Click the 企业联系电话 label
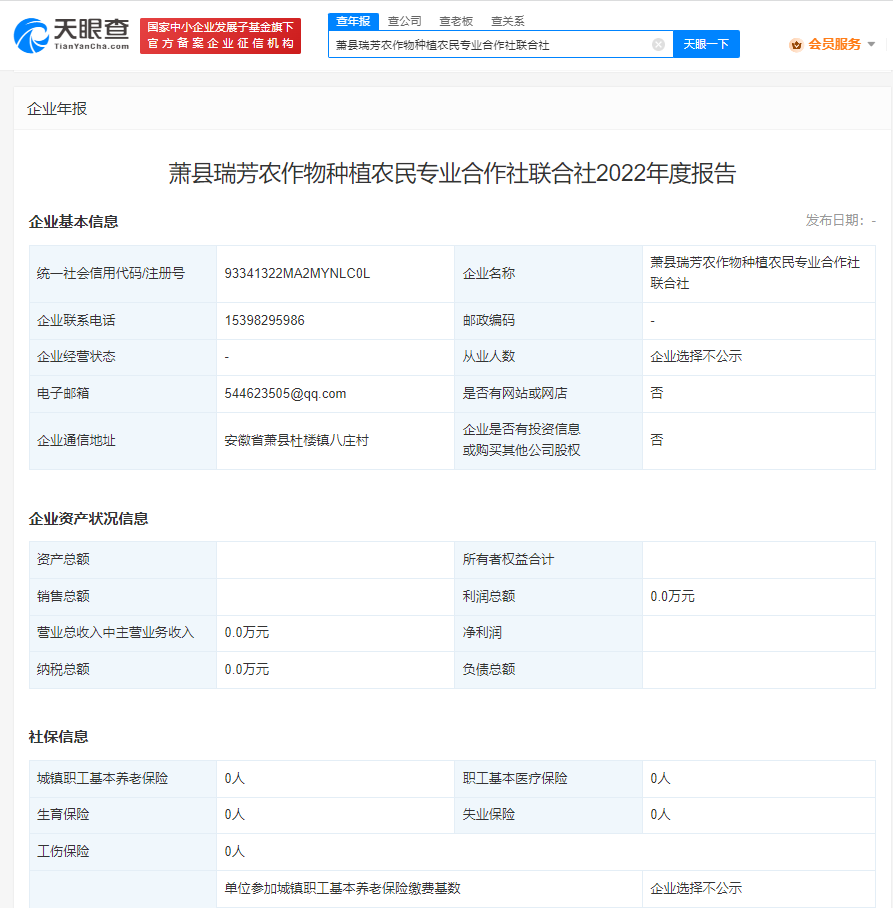The height and width of the screenshot is (908, 893). (x=76, y=320)
